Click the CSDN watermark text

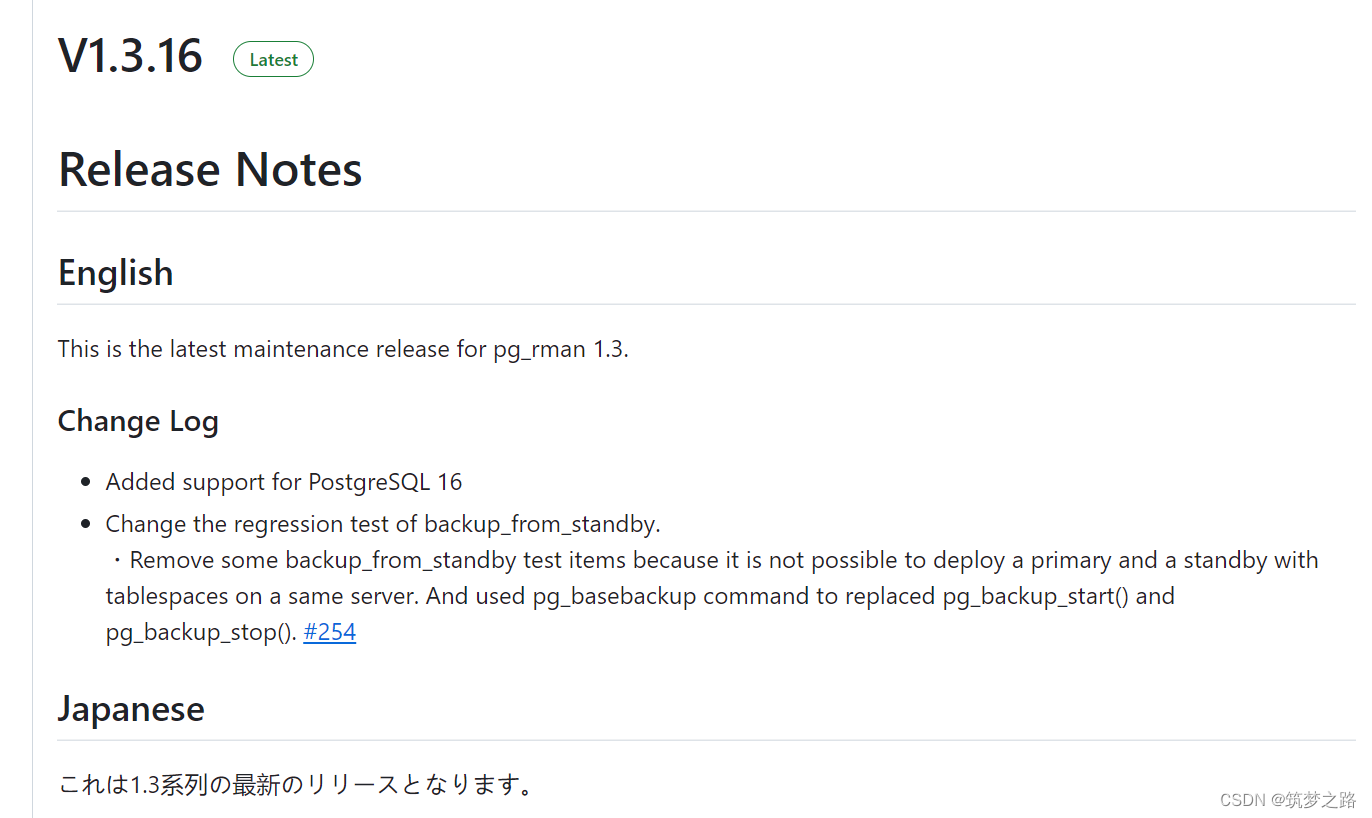(1288, 800)
